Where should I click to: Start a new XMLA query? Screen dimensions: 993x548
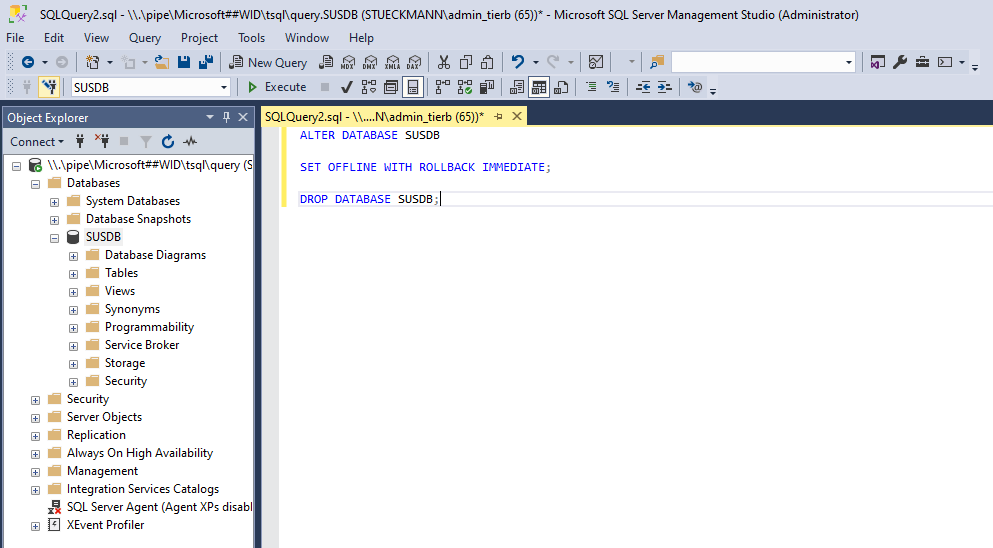coord(392,62)
